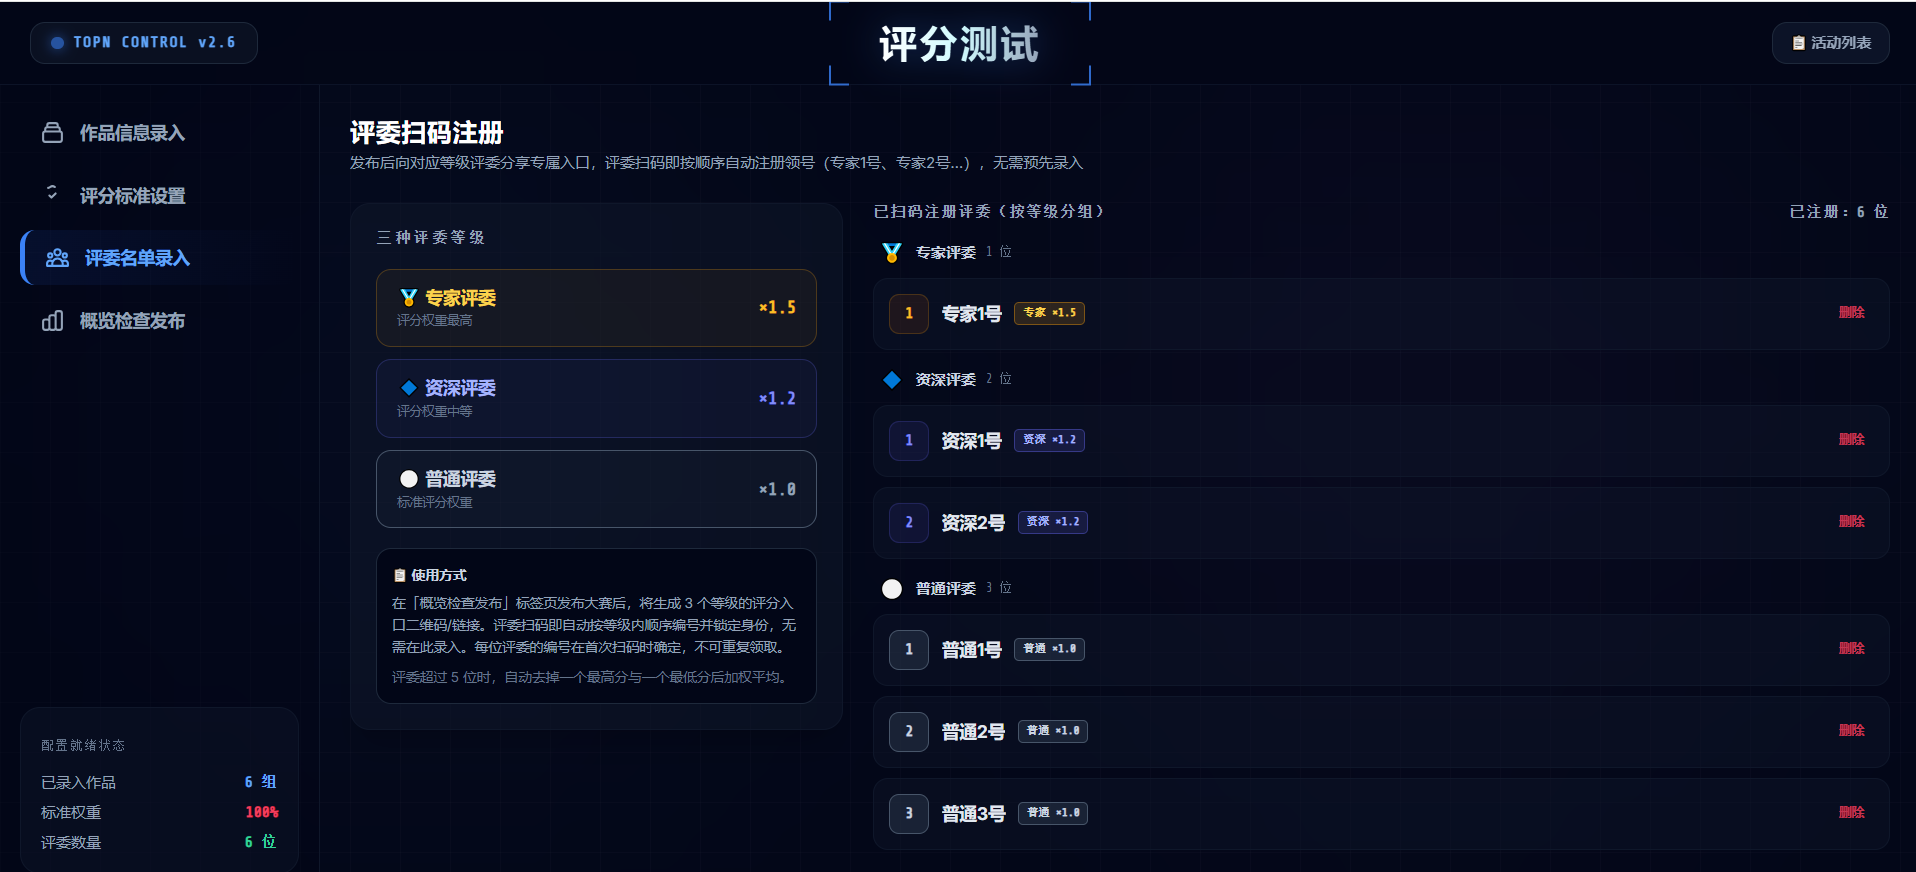The height and width of the screenshot is (872, 1916).
Task: Click the blue diamond icon on 资深评委 card
Action: point(408,388)
